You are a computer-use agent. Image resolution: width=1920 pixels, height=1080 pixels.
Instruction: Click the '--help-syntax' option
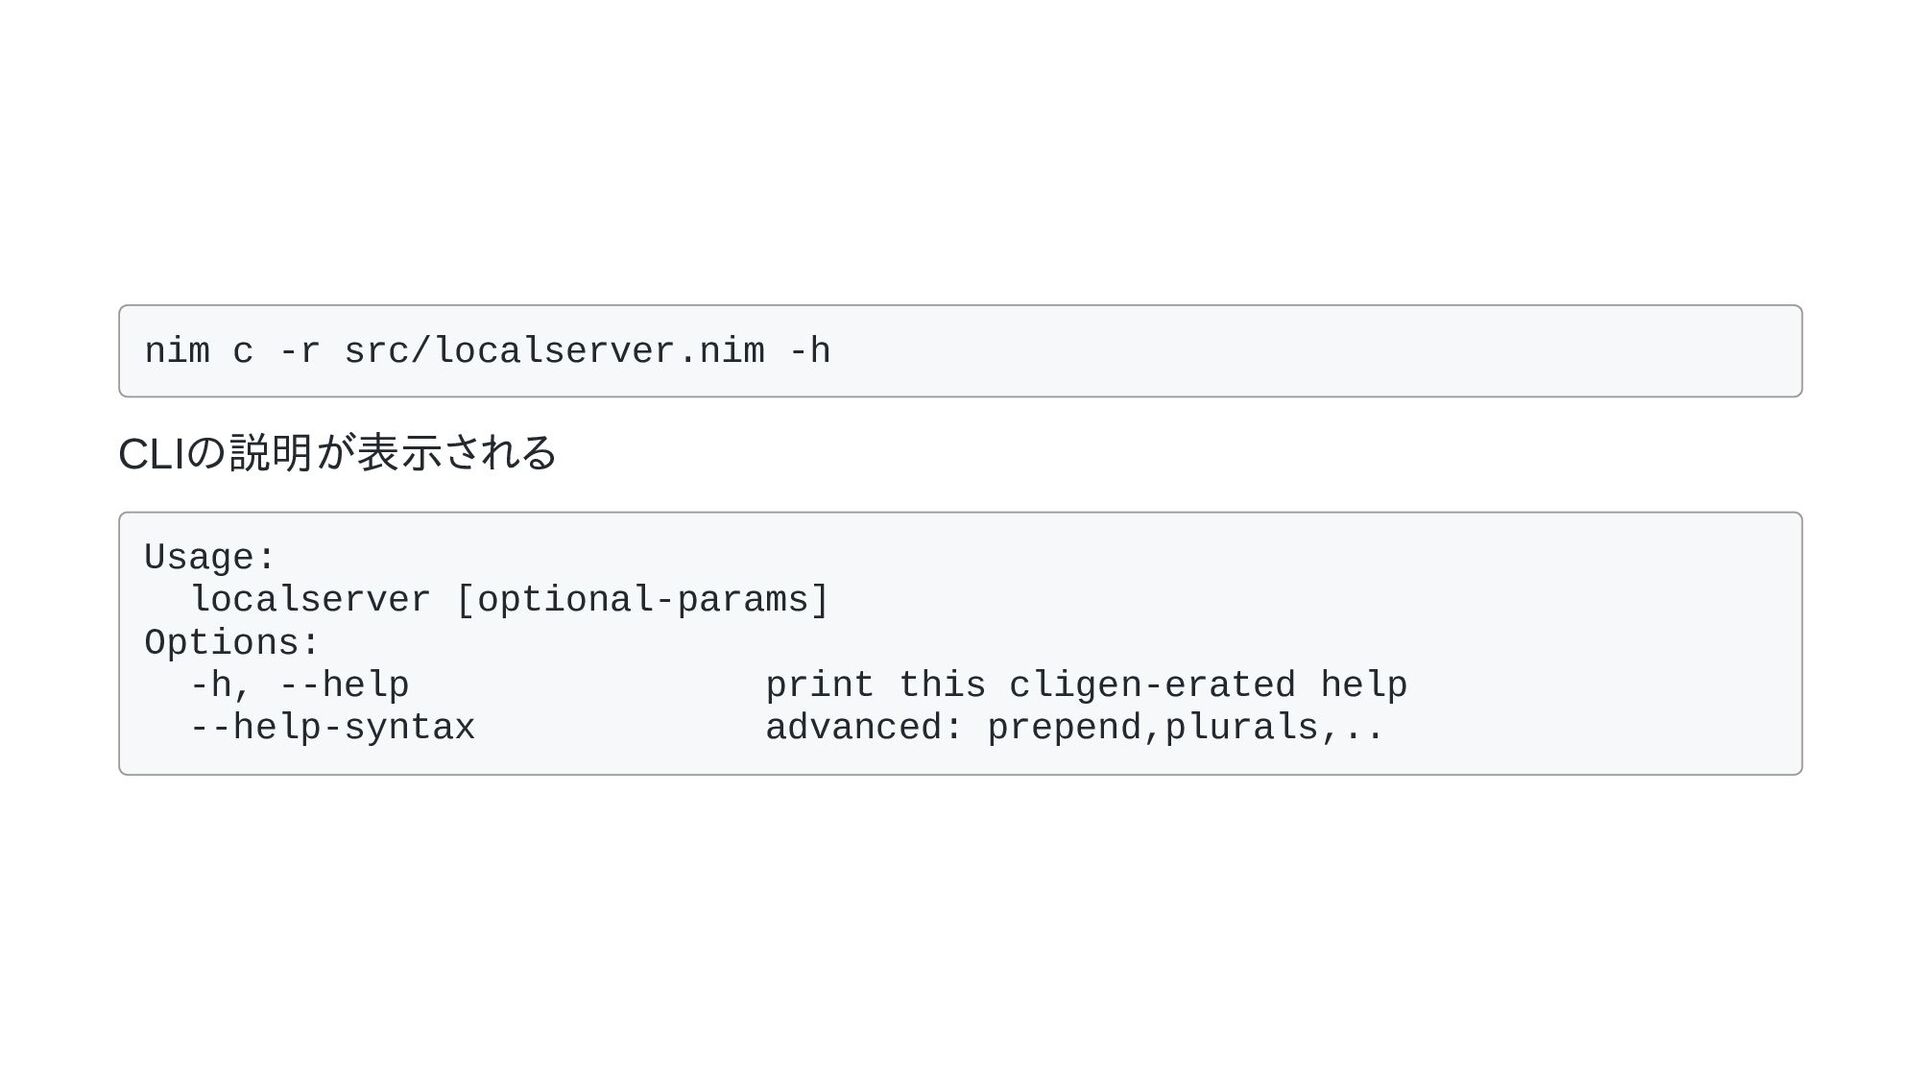[332, 728]
